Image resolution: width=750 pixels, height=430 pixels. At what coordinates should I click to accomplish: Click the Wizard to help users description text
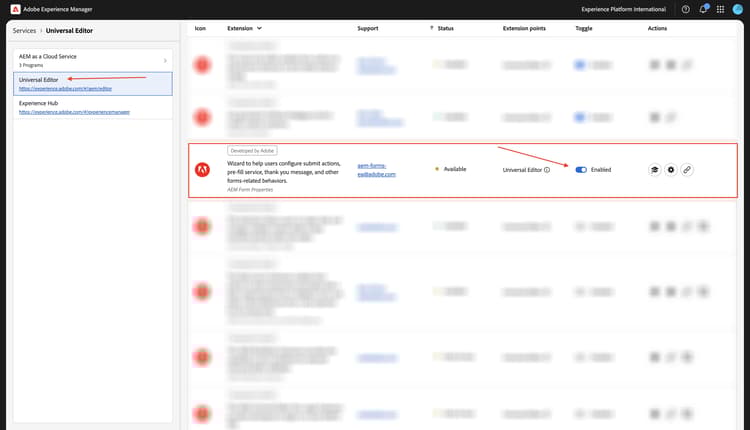[284, 172]
